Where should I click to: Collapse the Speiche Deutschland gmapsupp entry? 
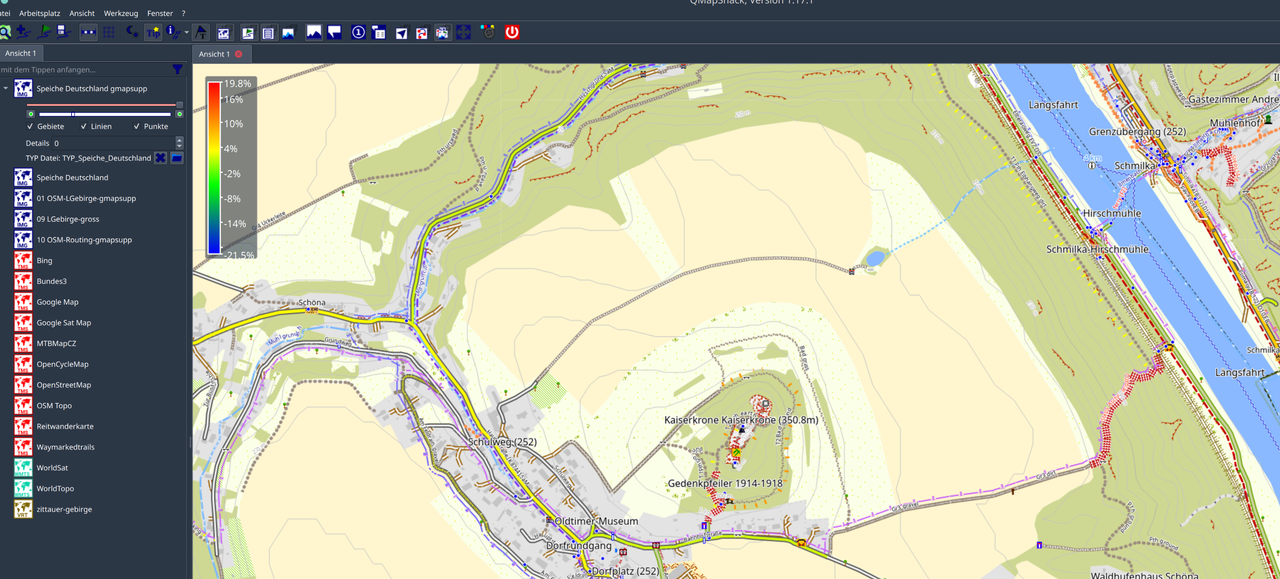6,88
